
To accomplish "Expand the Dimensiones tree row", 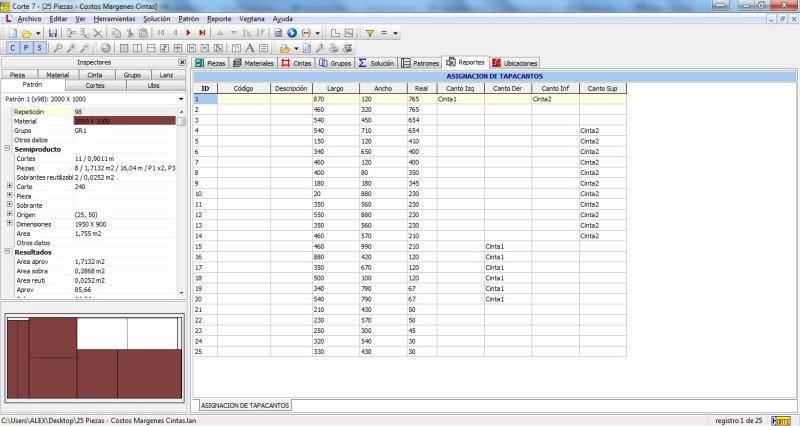I will click(x=9, y=223).
